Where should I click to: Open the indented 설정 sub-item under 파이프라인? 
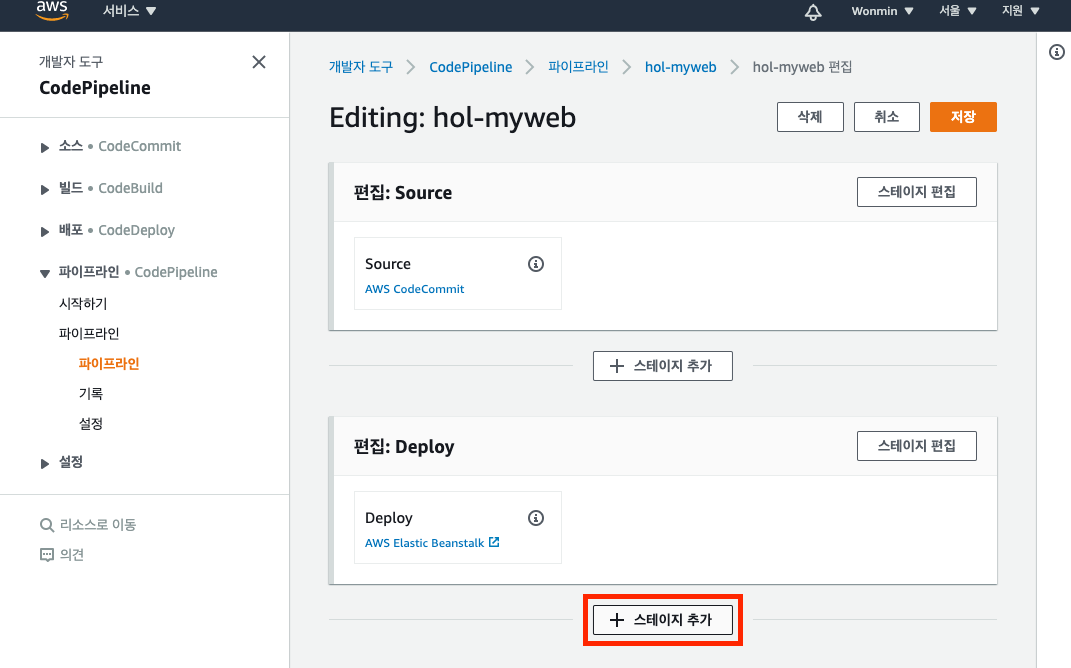pyautogui.click(x=91, y=423)
